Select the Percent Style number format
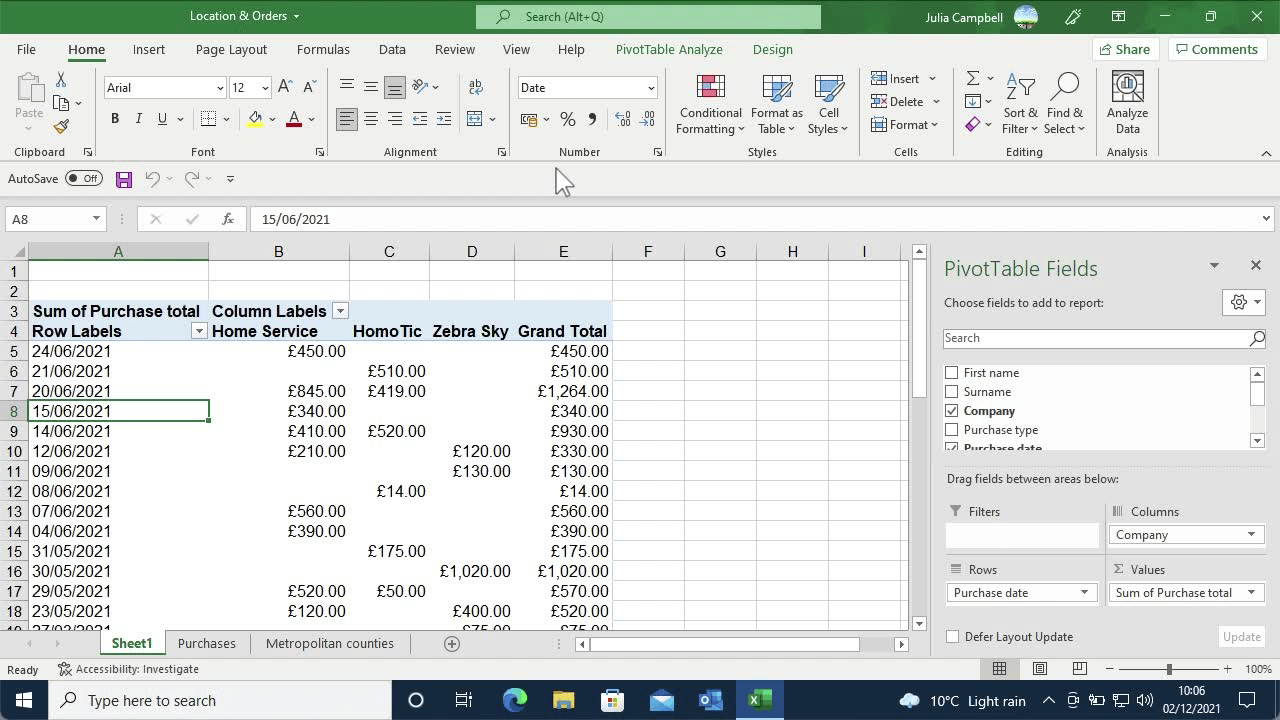The height and width of the screenshot is (720, 1280). 567,119
